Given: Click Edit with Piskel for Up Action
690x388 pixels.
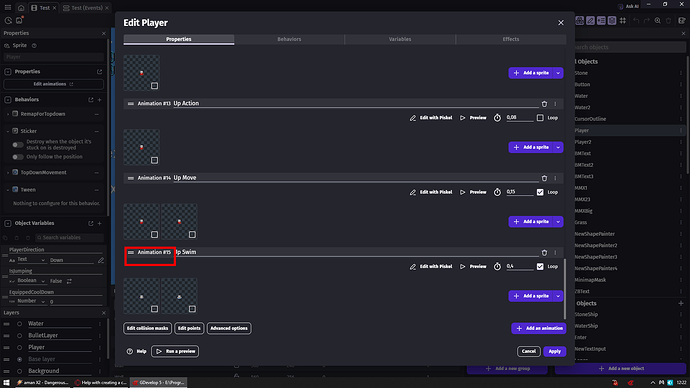Looking at the screenshot, I should click(x=431, y=118).
